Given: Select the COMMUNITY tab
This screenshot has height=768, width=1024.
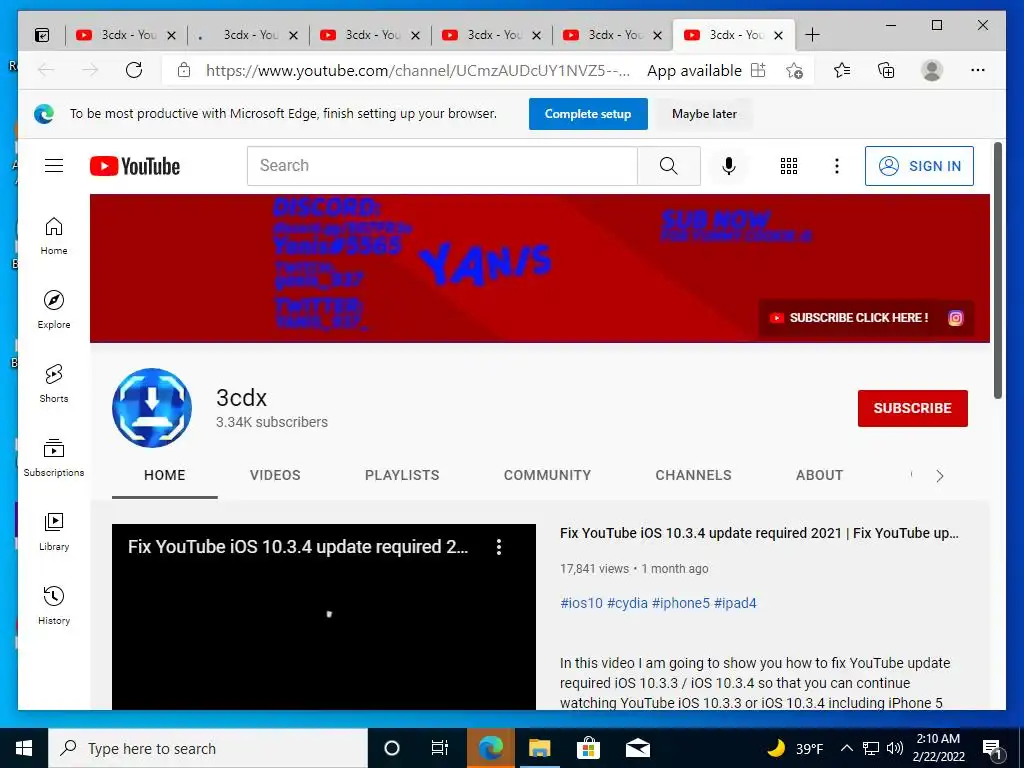Looking at the screenshot, I should click(547, 475).
